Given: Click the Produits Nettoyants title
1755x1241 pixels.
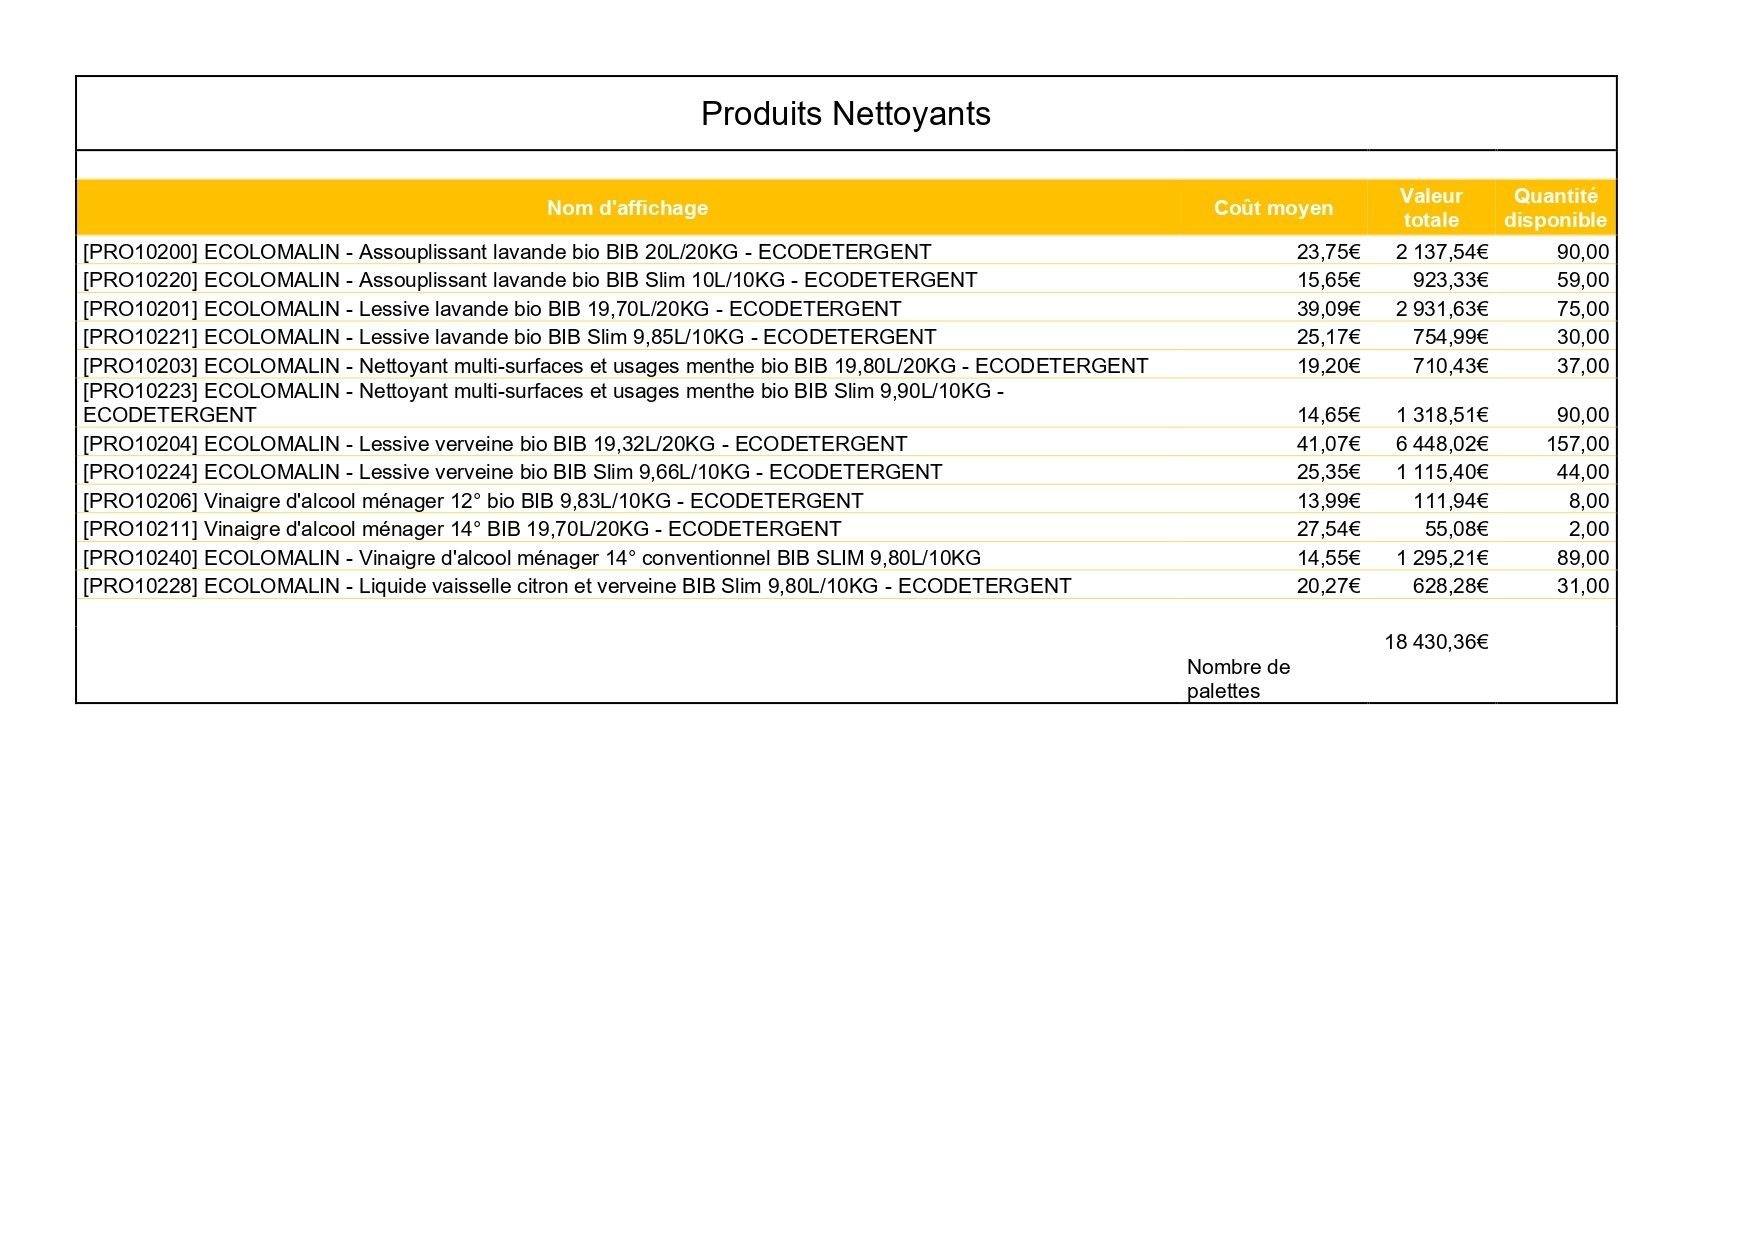Looking at the screenshot, I should (x=845, y=114).
